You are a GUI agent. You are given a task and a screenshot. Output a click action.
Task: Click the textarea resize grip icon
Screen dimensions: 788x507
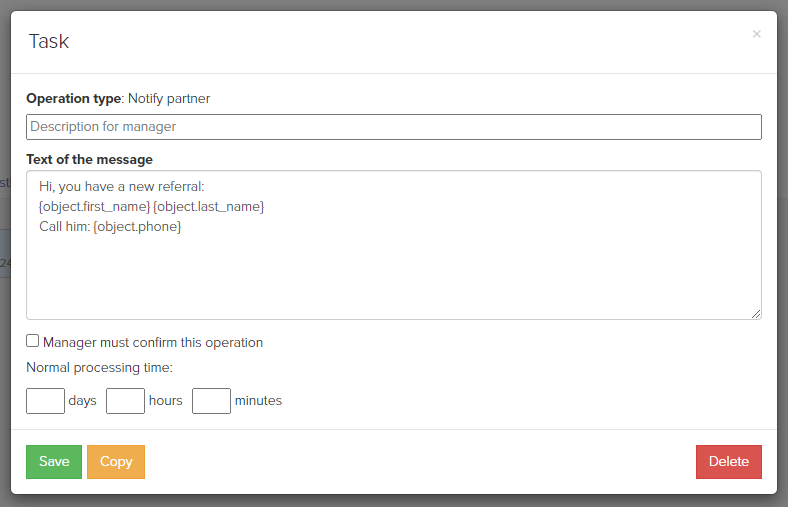coord(756,314)
